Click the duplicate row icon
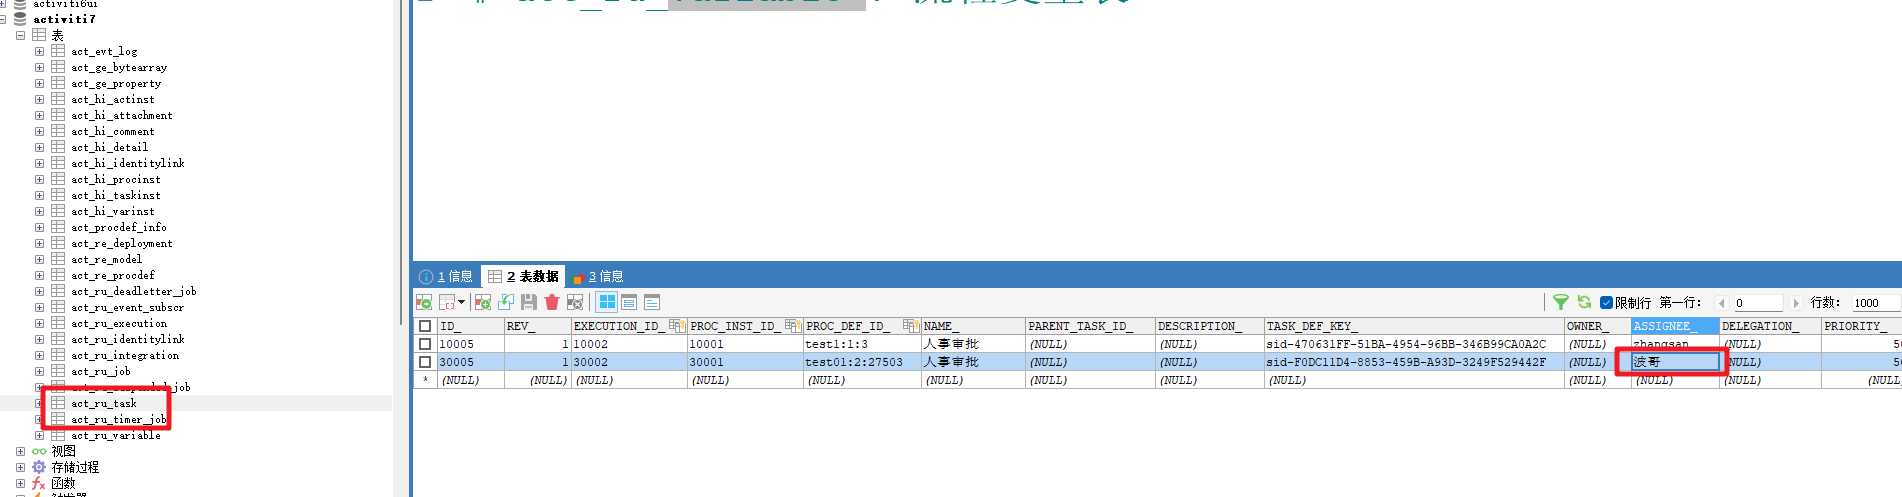The height and width of the screenshot is (497, 1902). (506, 302)
